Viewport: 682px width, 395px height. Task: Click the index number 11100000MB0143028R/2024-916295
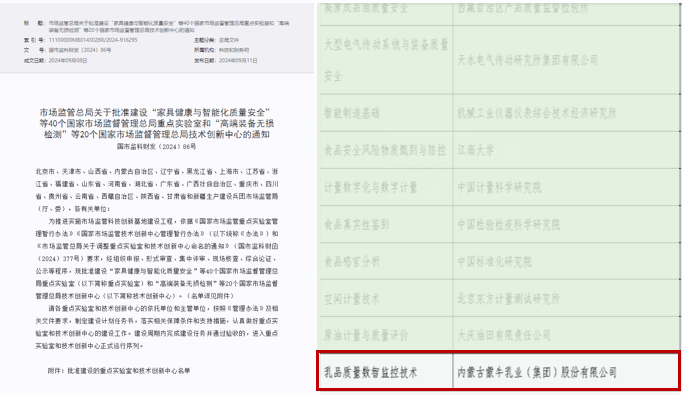(x=93, y=40)
